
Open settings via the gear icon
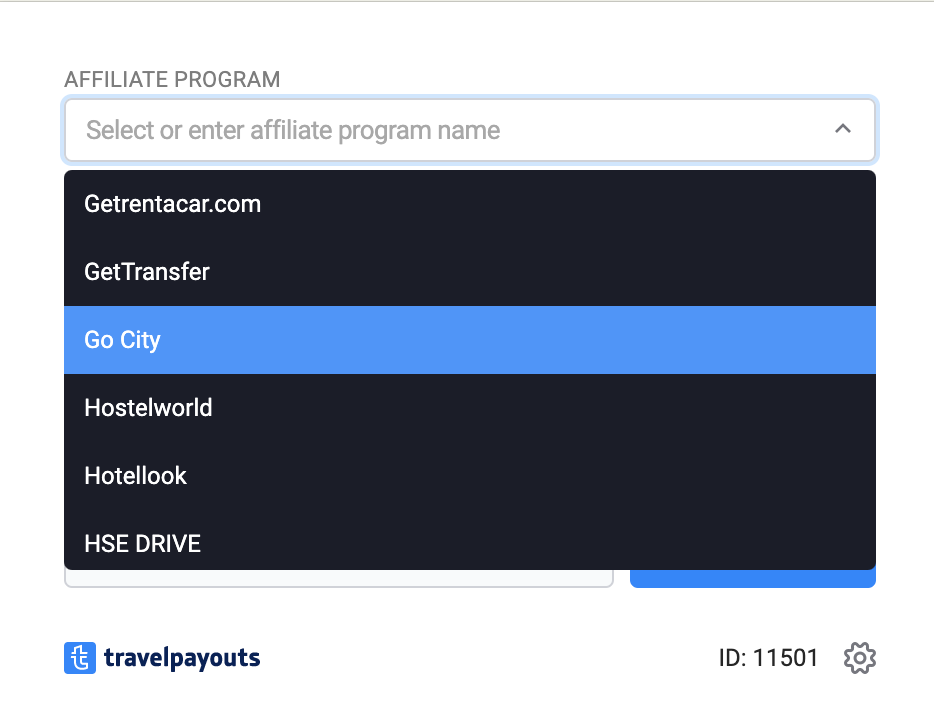click(x=860, y=658)
